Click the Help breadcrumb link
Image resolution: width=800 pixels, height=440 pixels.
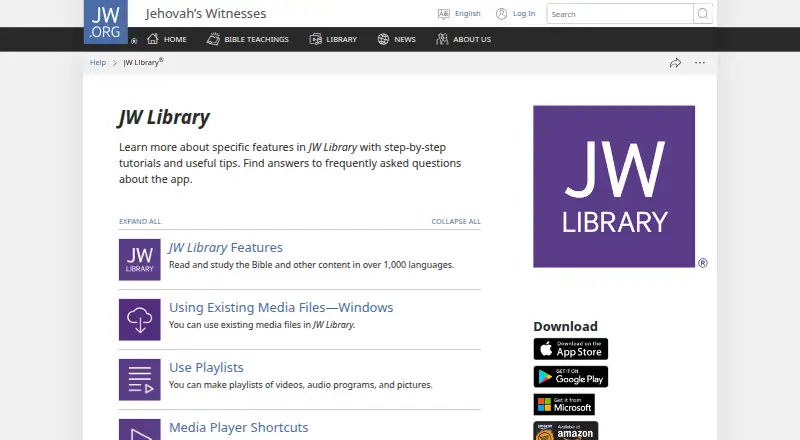point(98,63)
